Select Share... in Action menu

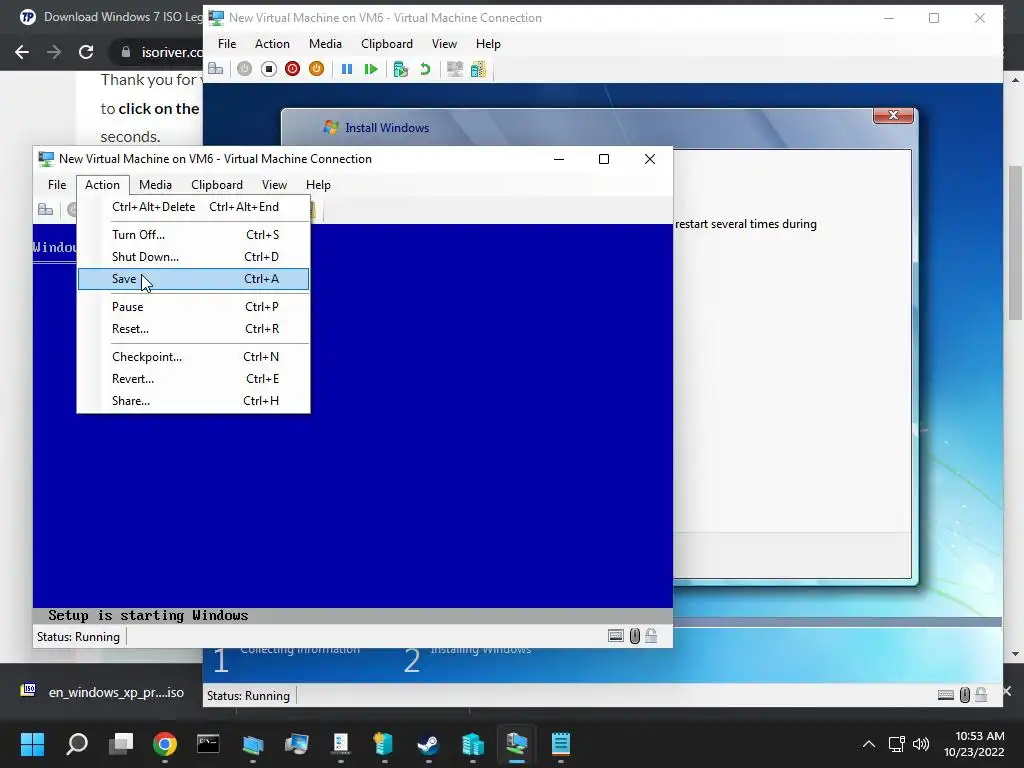point(193,401)
